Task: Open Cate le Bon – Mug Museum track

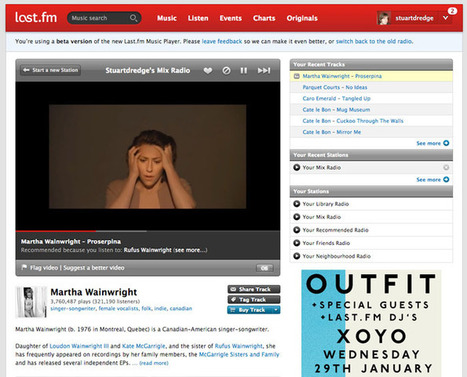Action: pos(336,109)
